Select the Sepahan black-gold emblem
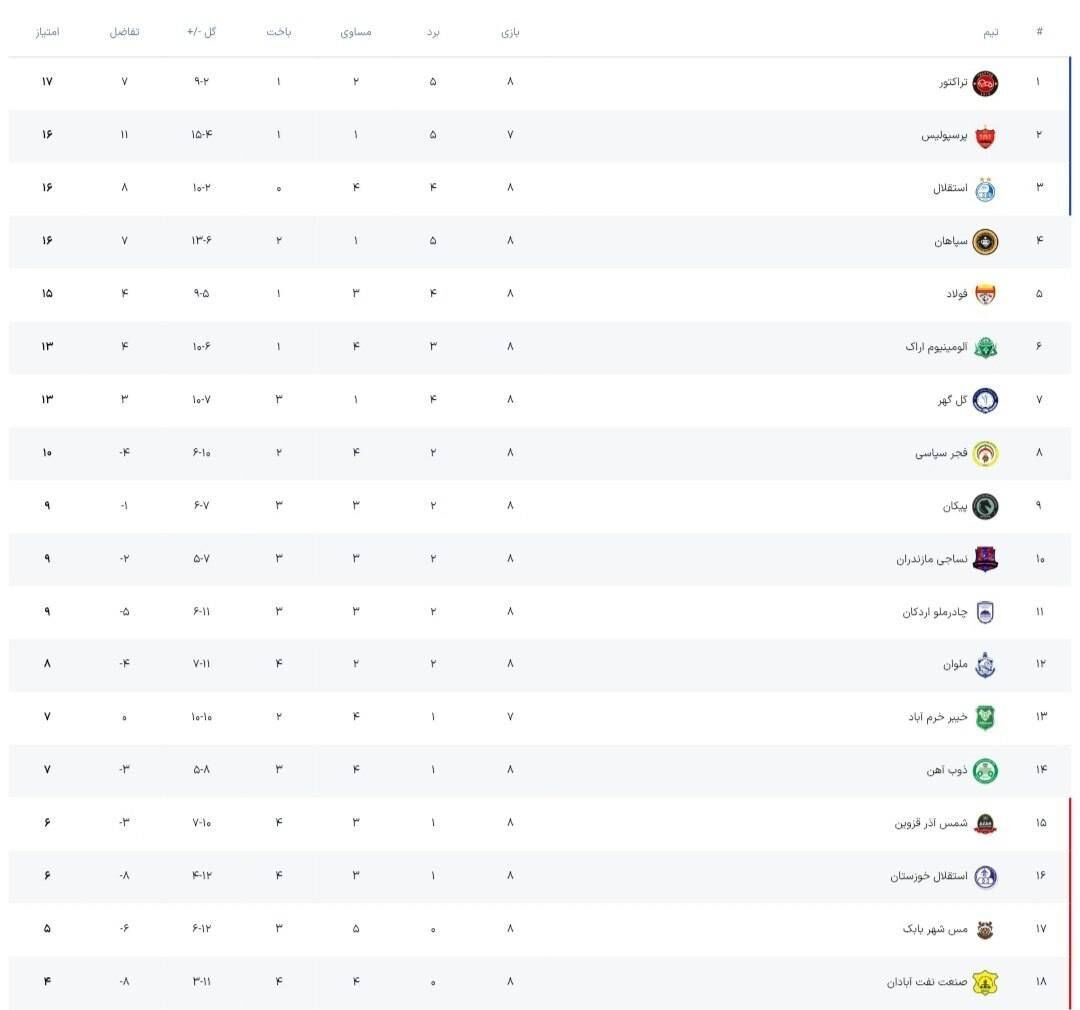Screen dimensions: 1080x1010 pyautogui.click(x=985, y=242)
